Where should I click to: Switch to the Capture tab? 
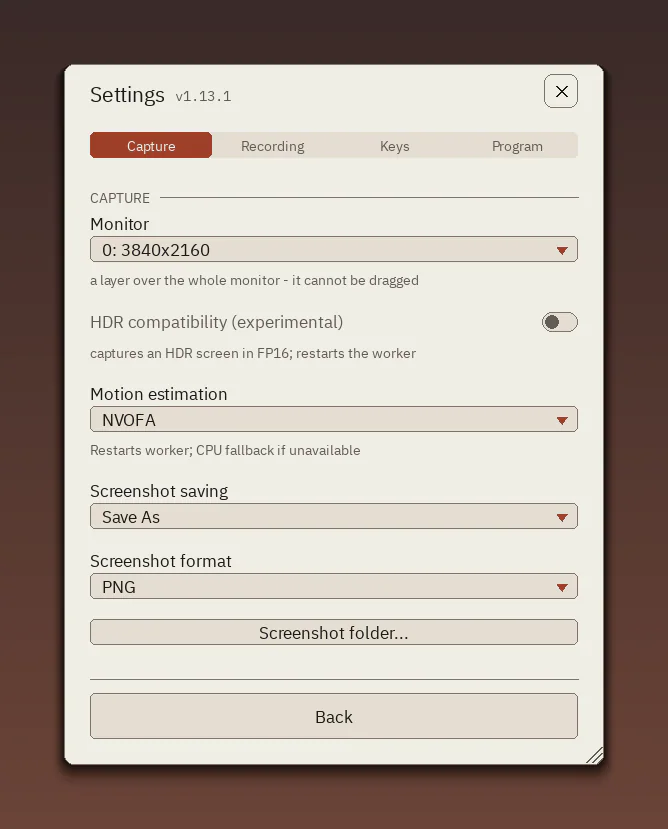pyautogui.click(x=151, y=145)
